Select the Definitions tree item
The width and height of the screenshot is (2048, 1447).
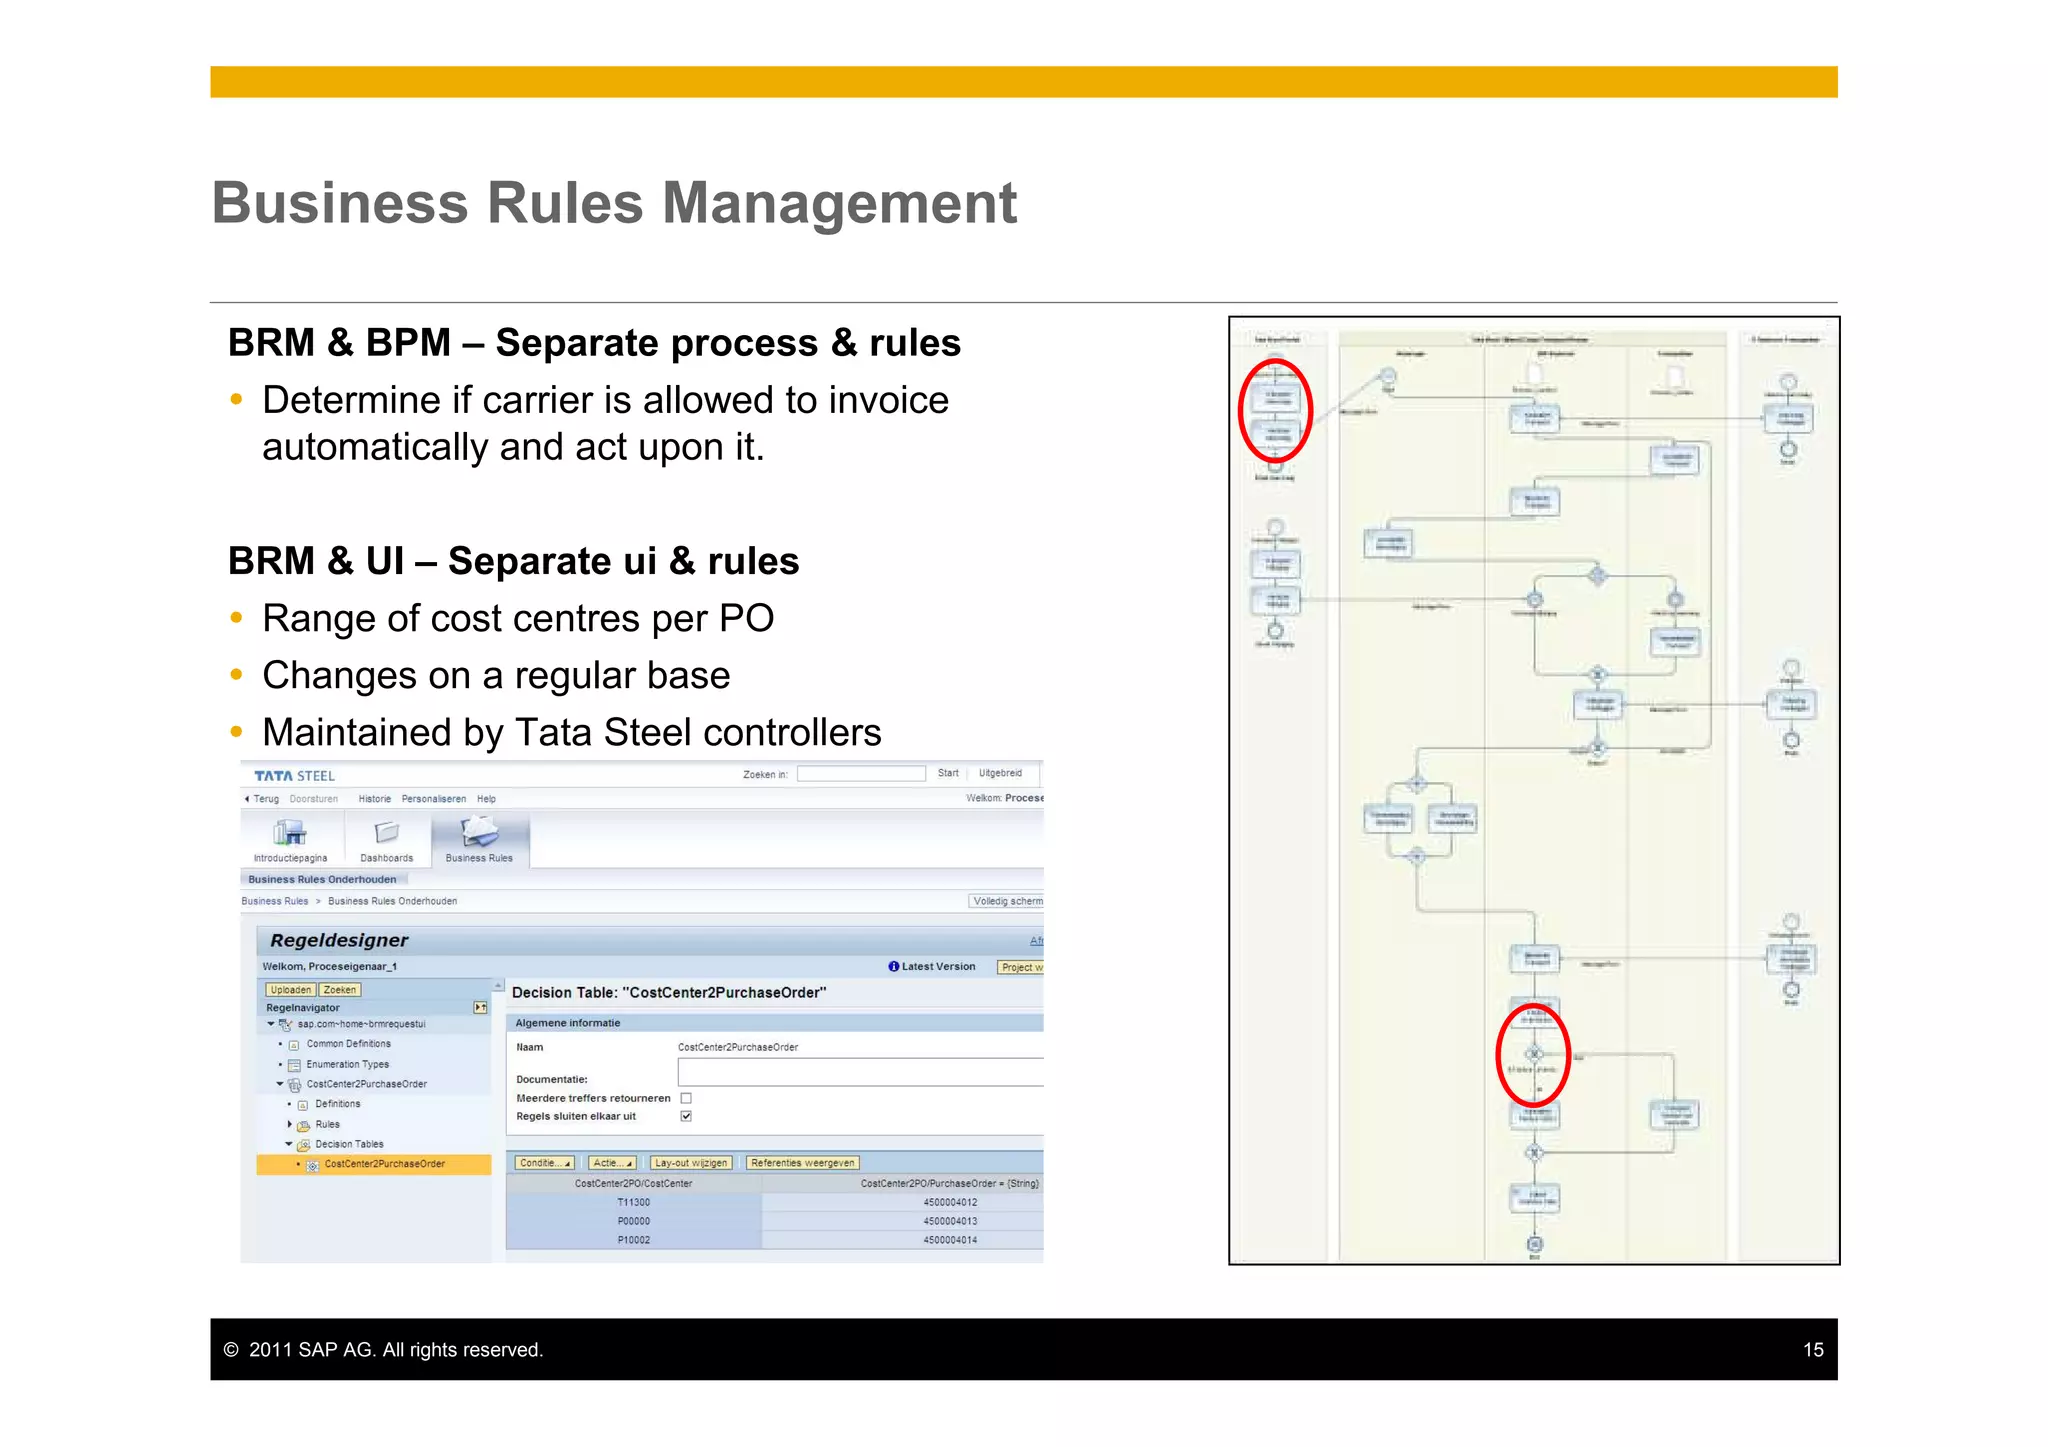pyautogui.click(x=338, y=1104)
